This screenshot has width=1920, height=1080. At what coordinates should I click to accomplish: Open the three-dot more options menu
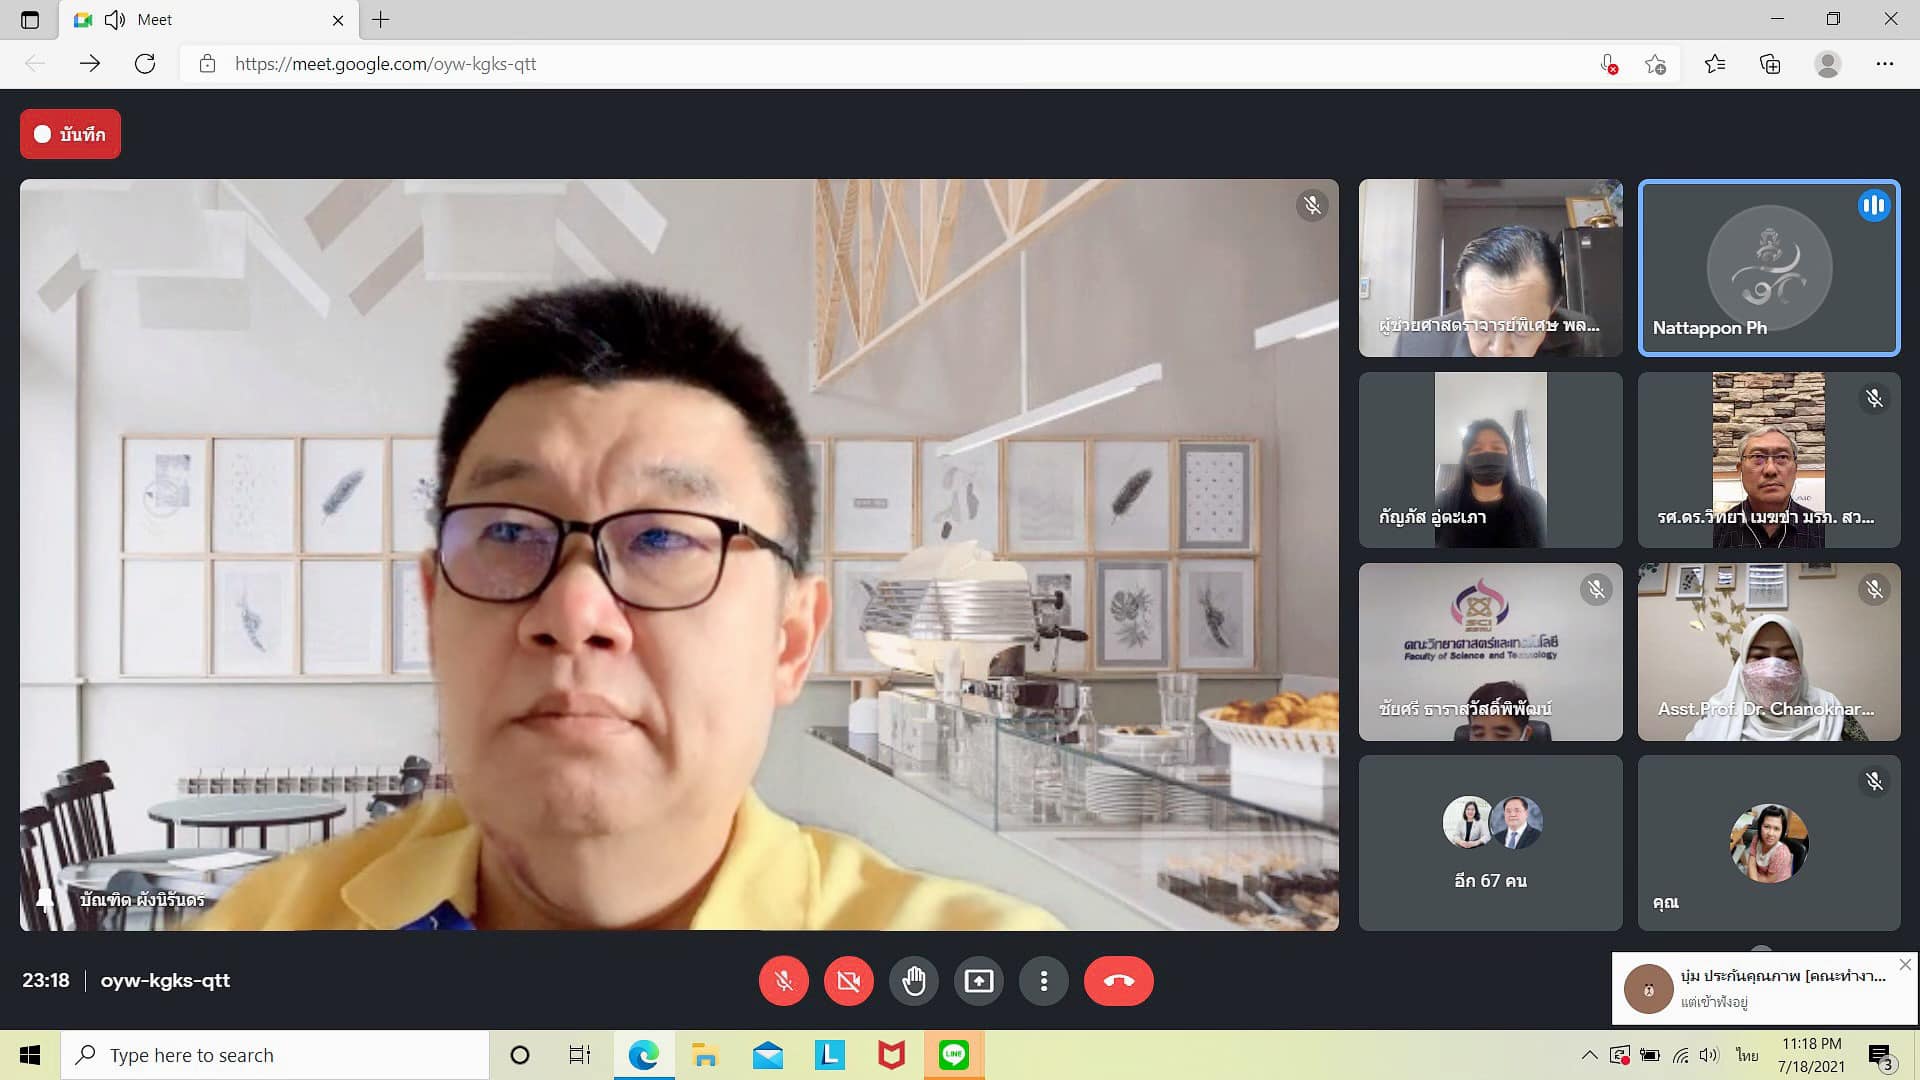[1043, 981]
